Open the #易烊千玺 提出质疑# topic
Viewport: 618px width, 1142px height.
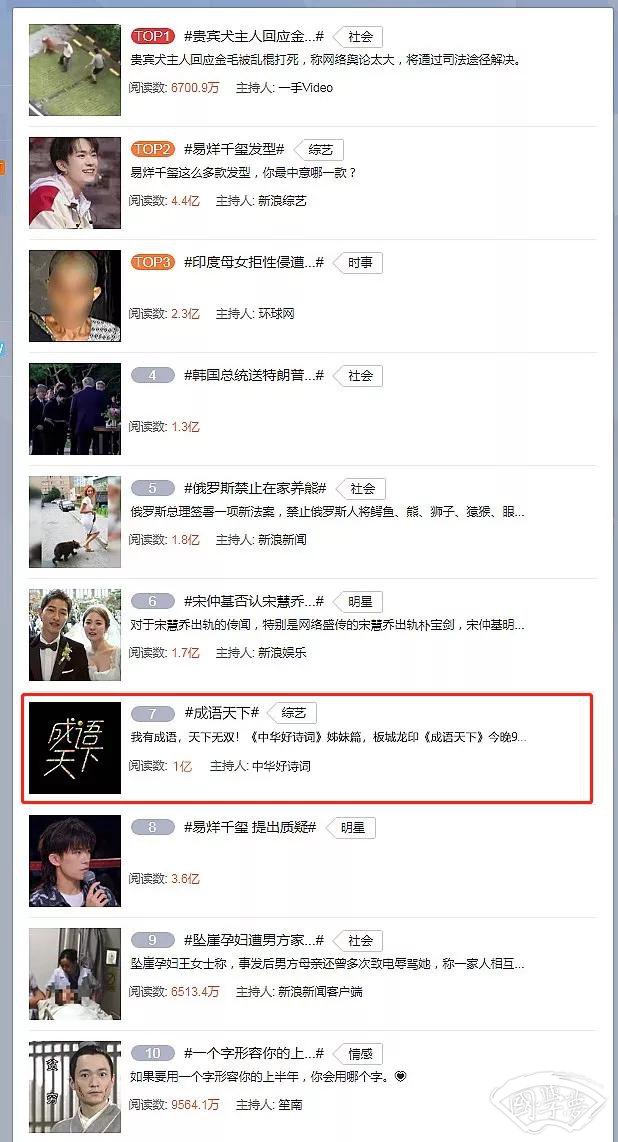250,827
